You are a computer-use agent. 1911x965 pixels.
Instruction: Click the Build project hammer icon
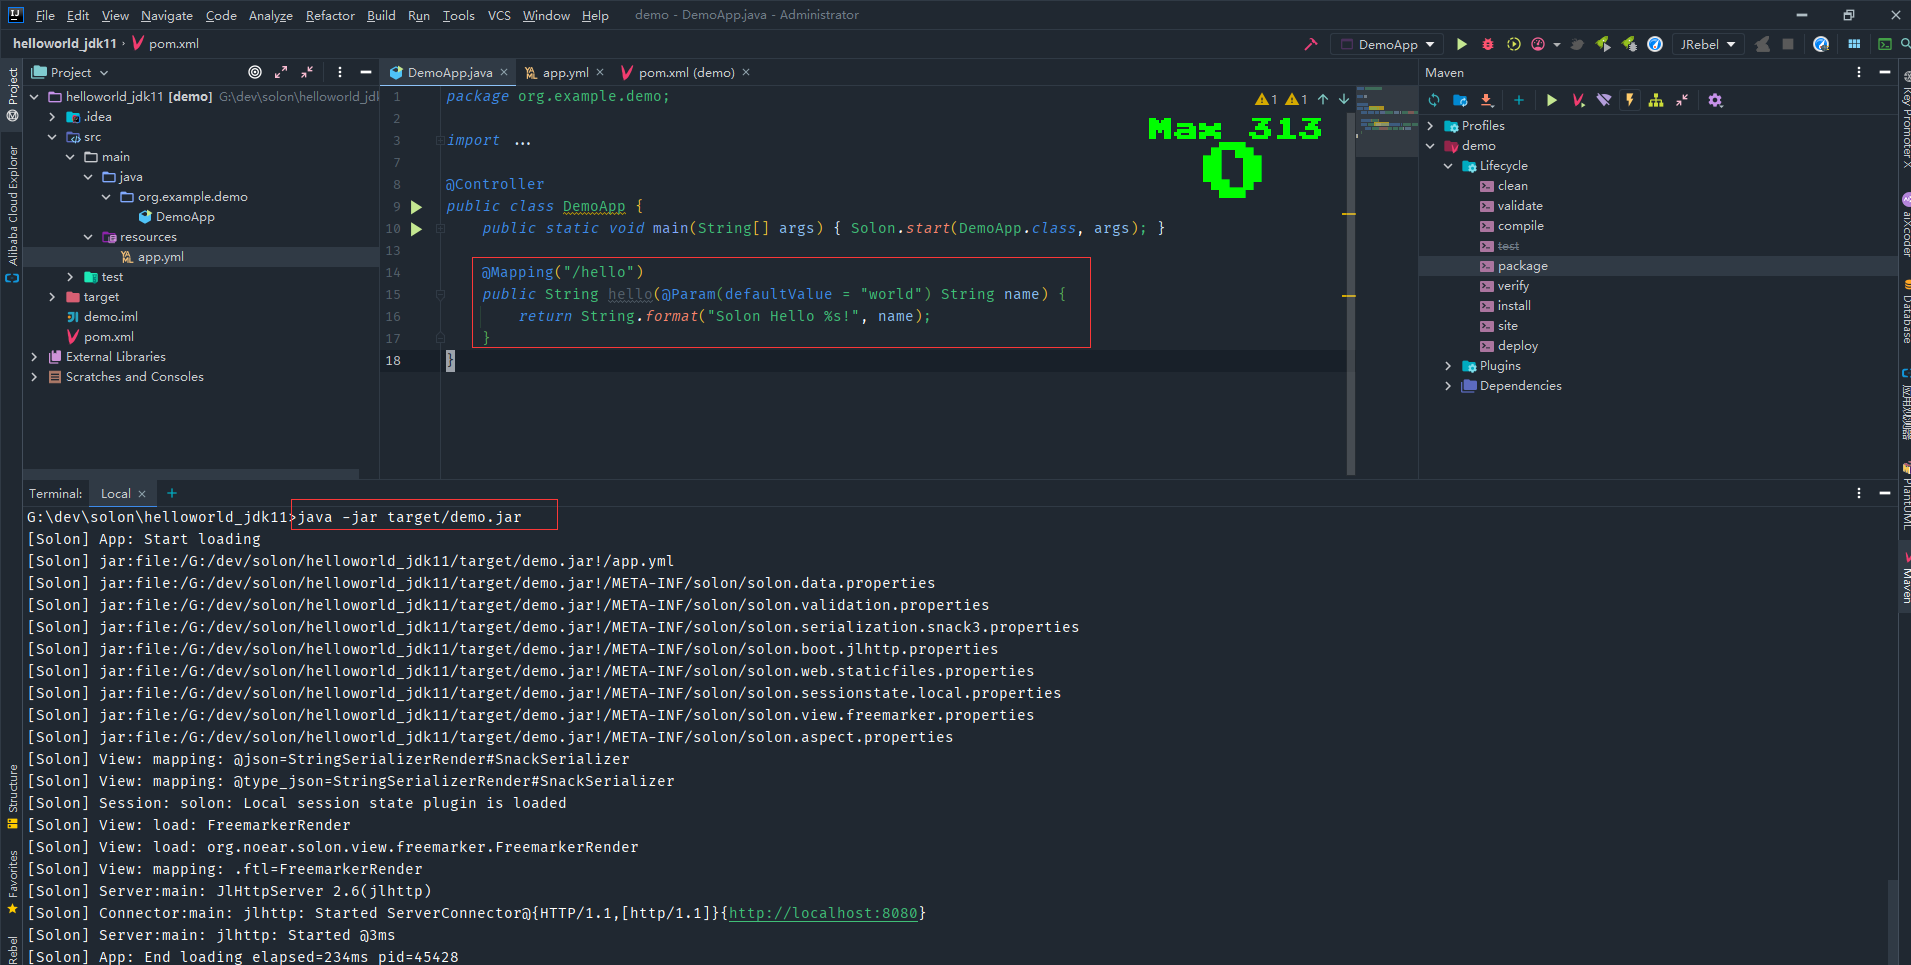point(1311,44)
